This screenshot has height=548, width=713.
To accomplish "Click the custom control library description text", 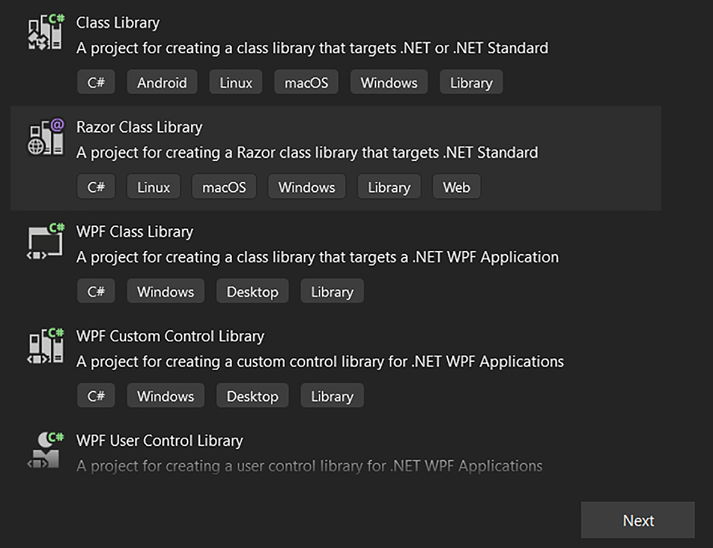I will pyautogui.click(x=320, y=362).
